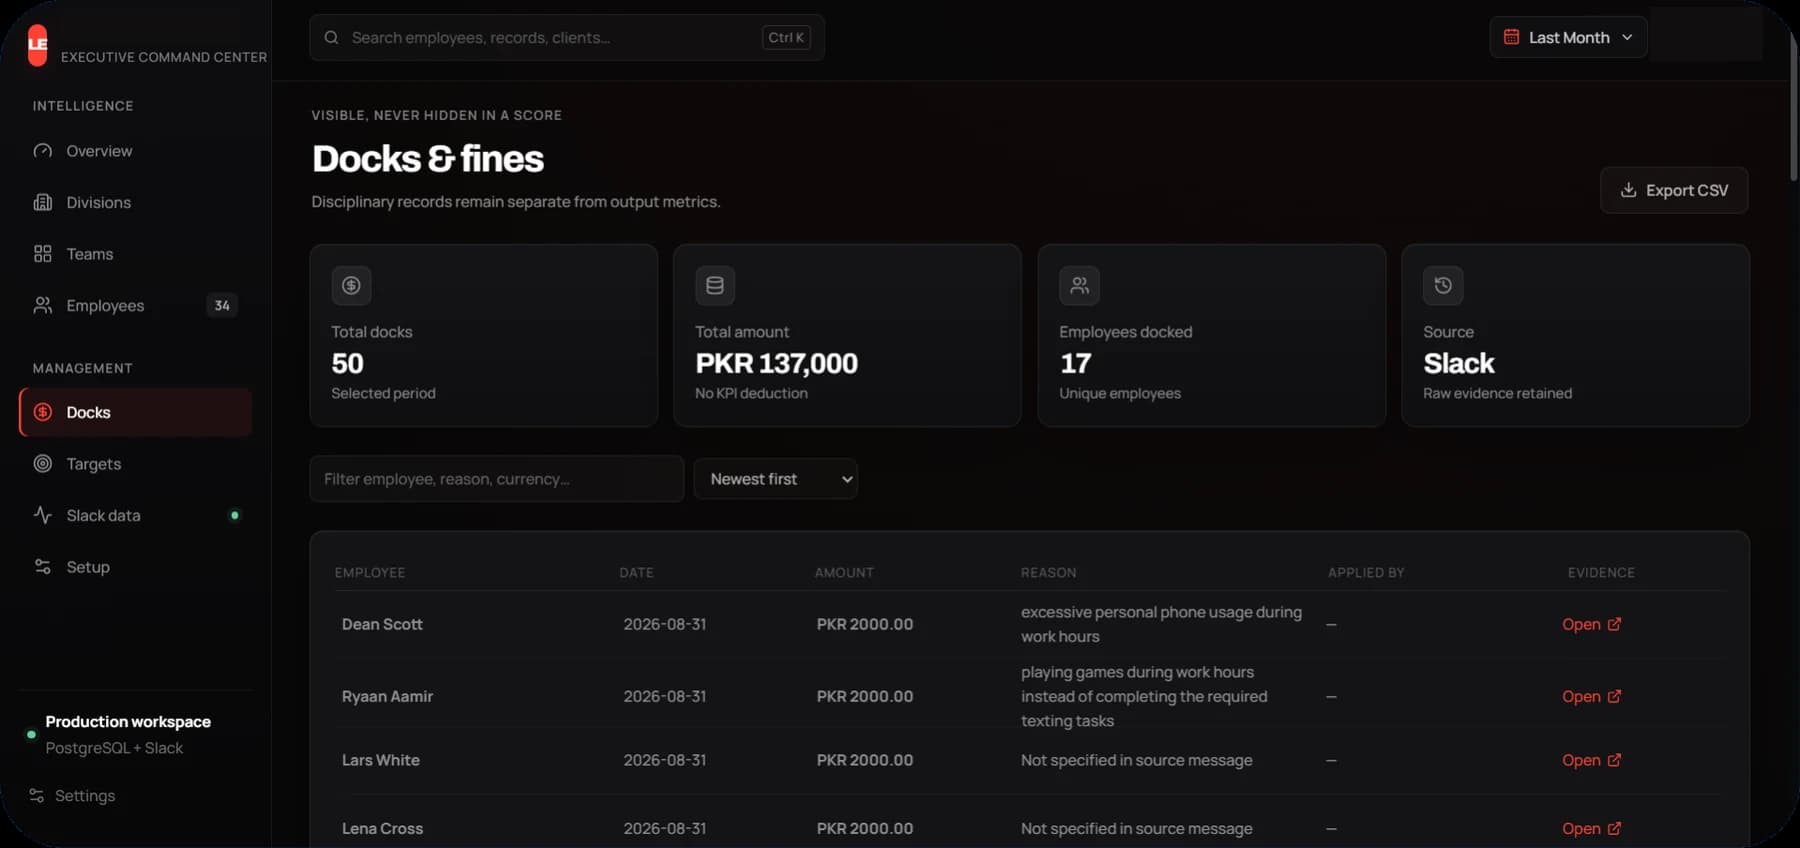Click the Setup sliders icon
Image resolution: width=1800 pixels, height=848 pixels.
pyautogui.click(x=42, y=567)
